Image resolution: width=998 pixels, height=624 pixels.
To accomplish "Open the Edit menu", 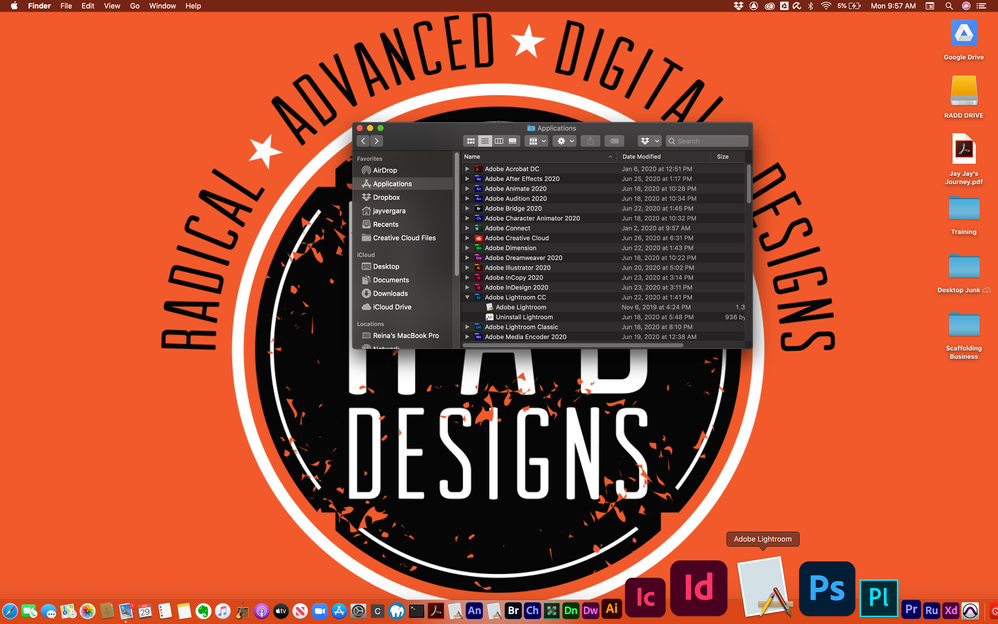I will tap(88, 6).
